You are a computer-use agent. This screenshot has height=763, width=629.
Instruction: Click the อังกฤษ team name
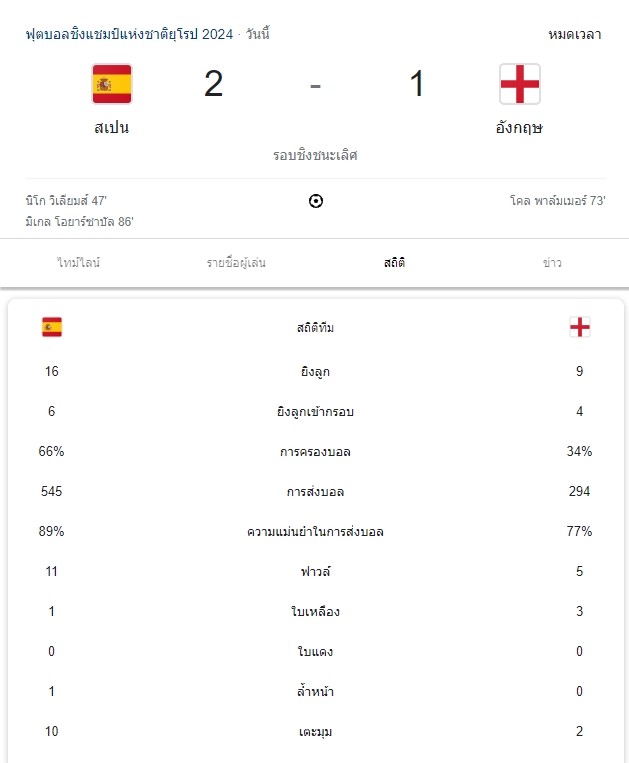tap(519, 128)
